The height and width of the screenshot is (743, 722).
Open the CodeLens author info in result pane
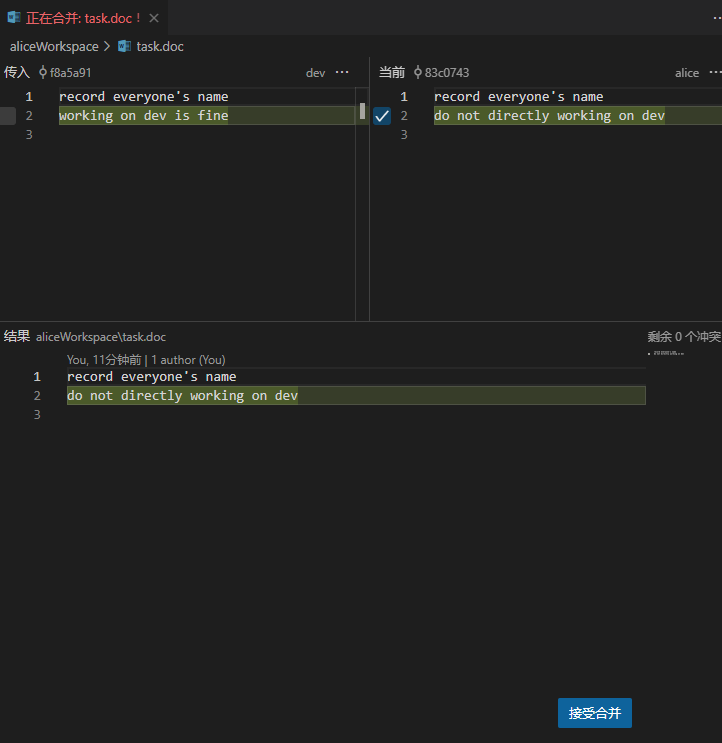pyautogui.click(x=146, y=359)
